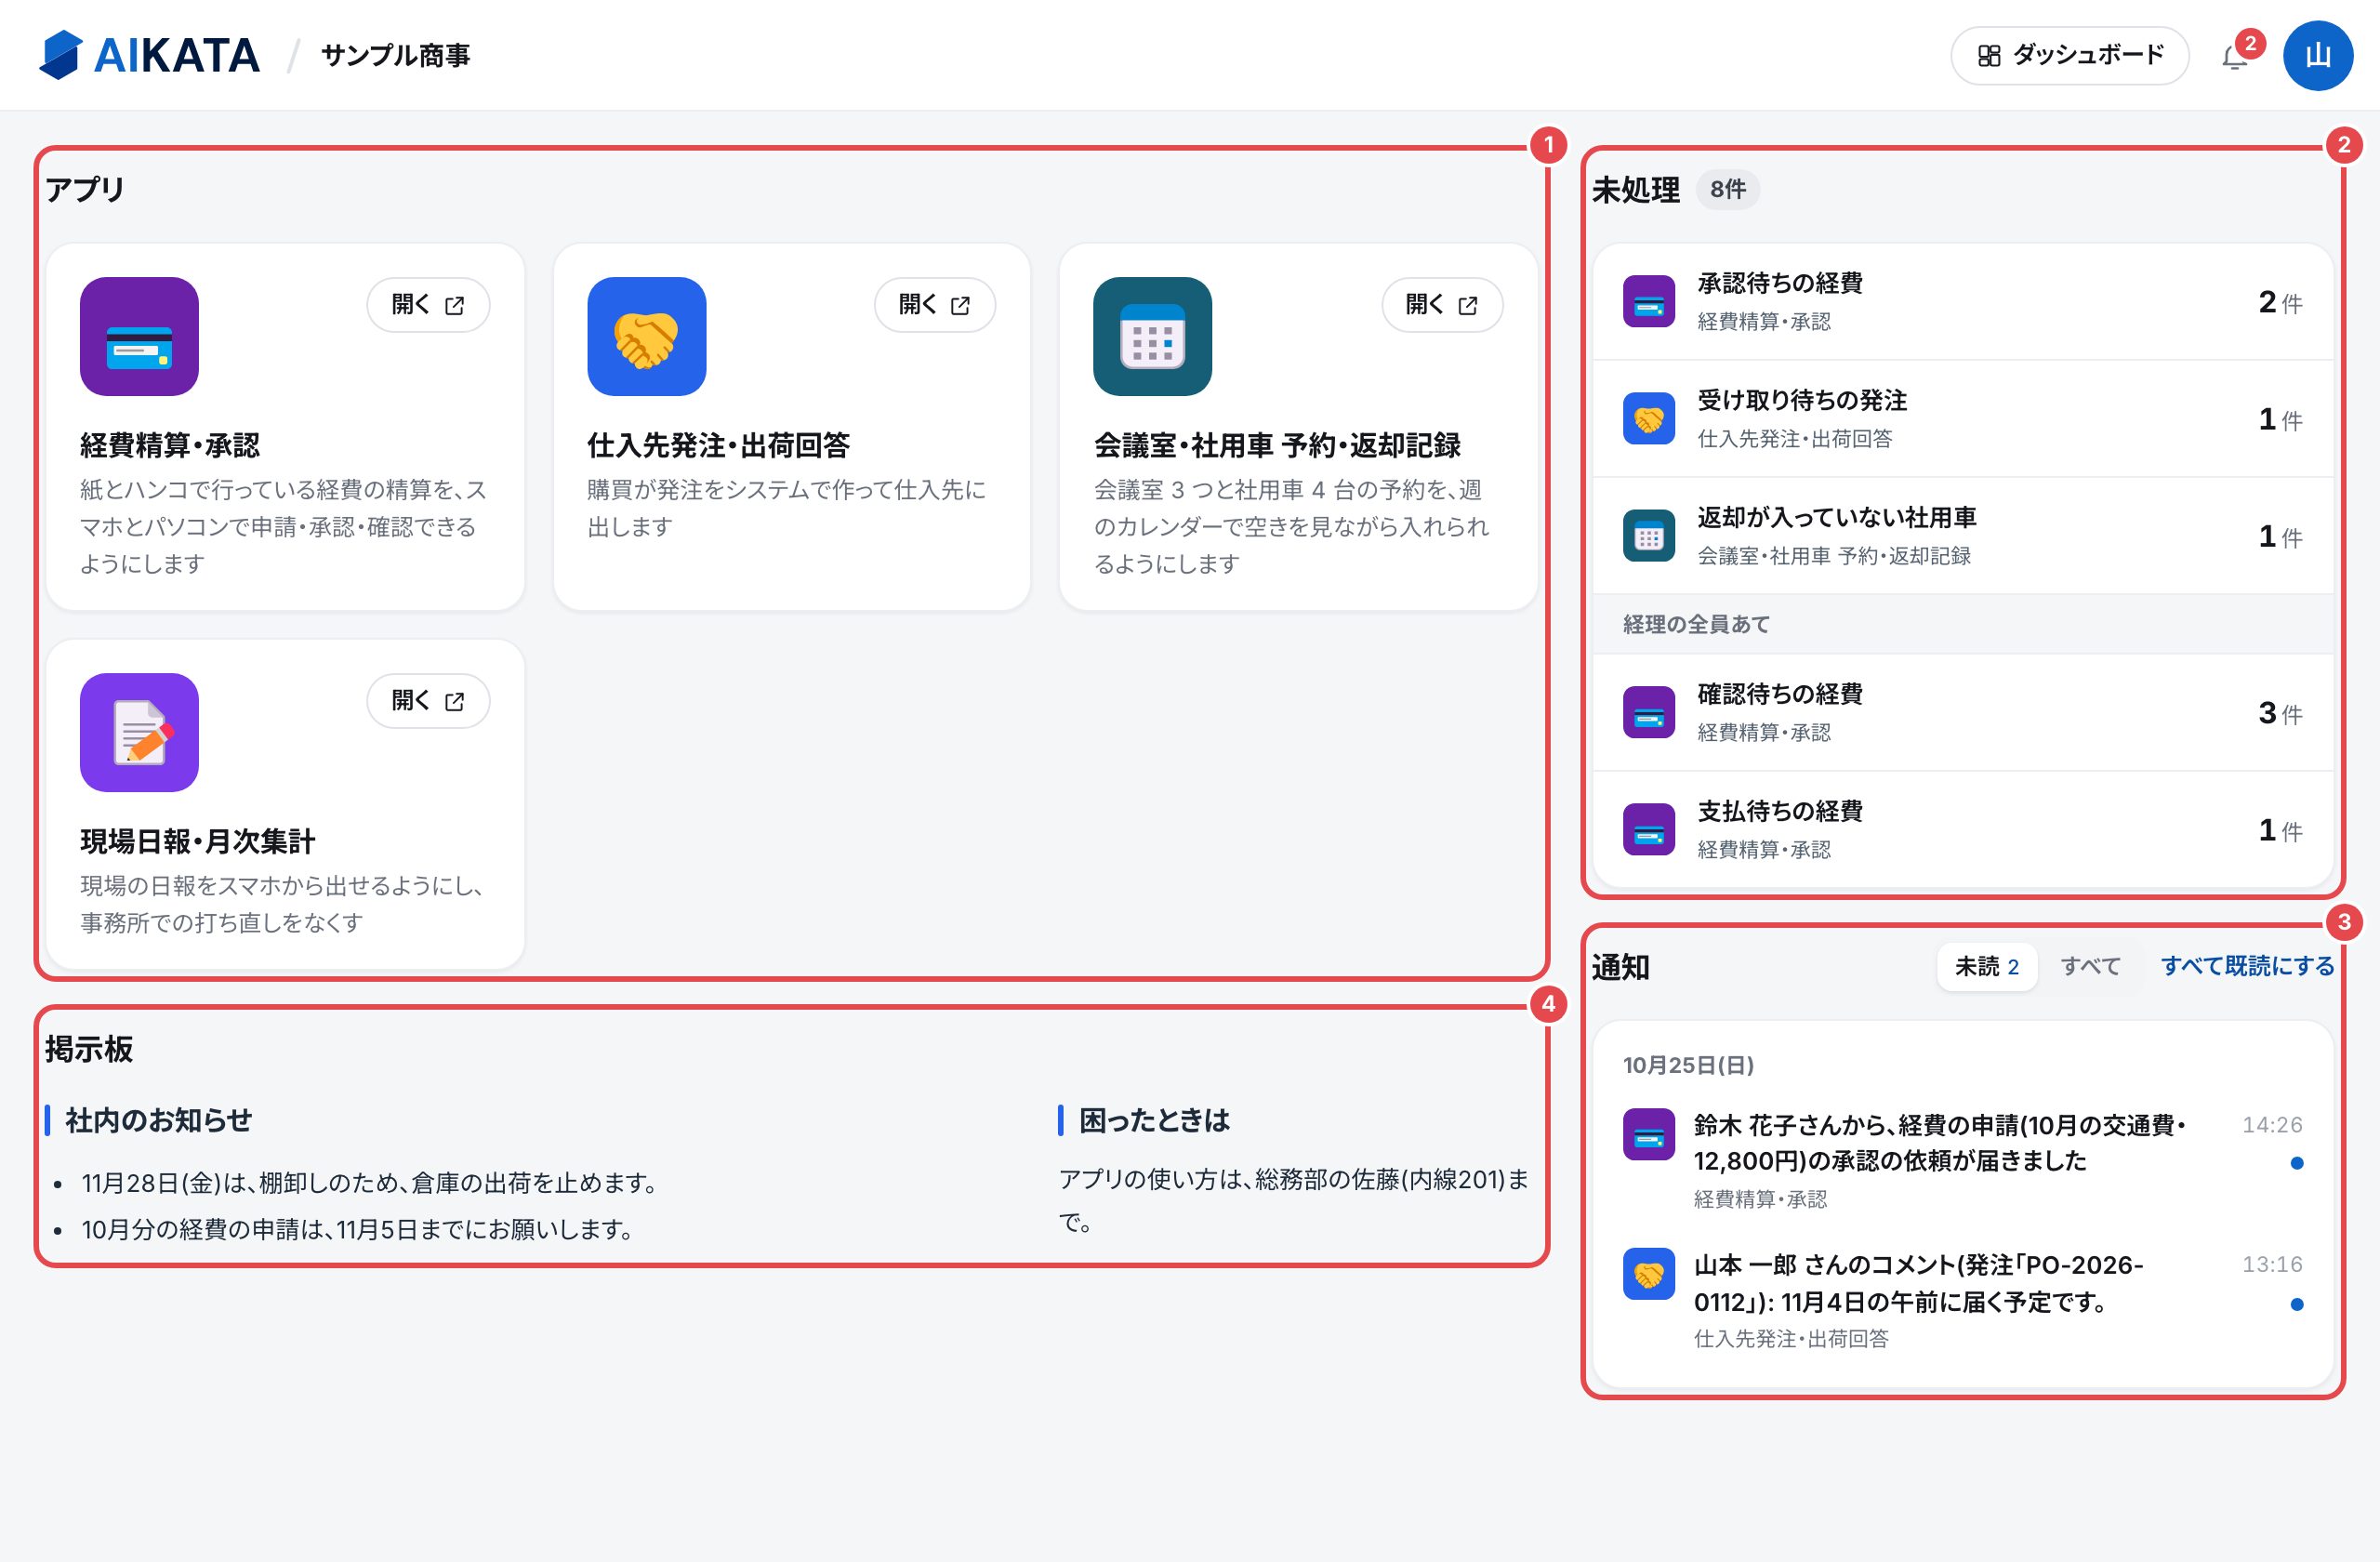Click the 会議室・社用車 calendar app icon
This screenshot has height=1562, width=2380.
pyautogui.click(x=1152, y=336)
